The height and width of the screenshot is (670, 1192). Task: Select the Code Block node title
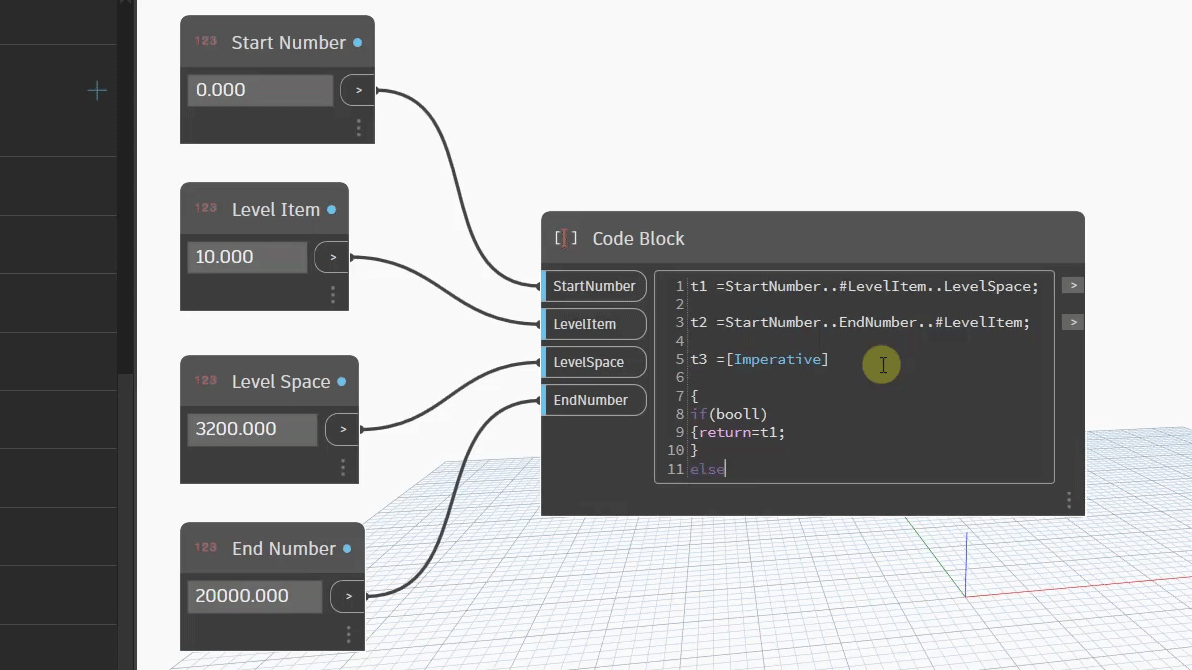pos(639,239)
